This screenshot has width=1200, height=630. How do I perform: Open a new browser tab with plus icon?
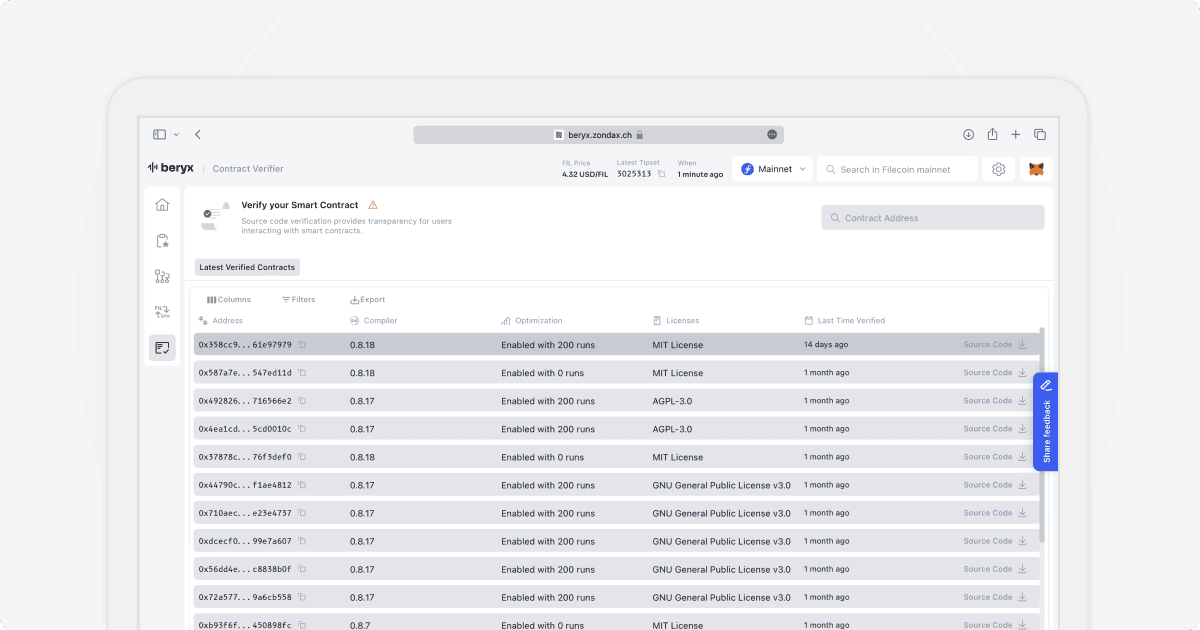click(1016, 134)
